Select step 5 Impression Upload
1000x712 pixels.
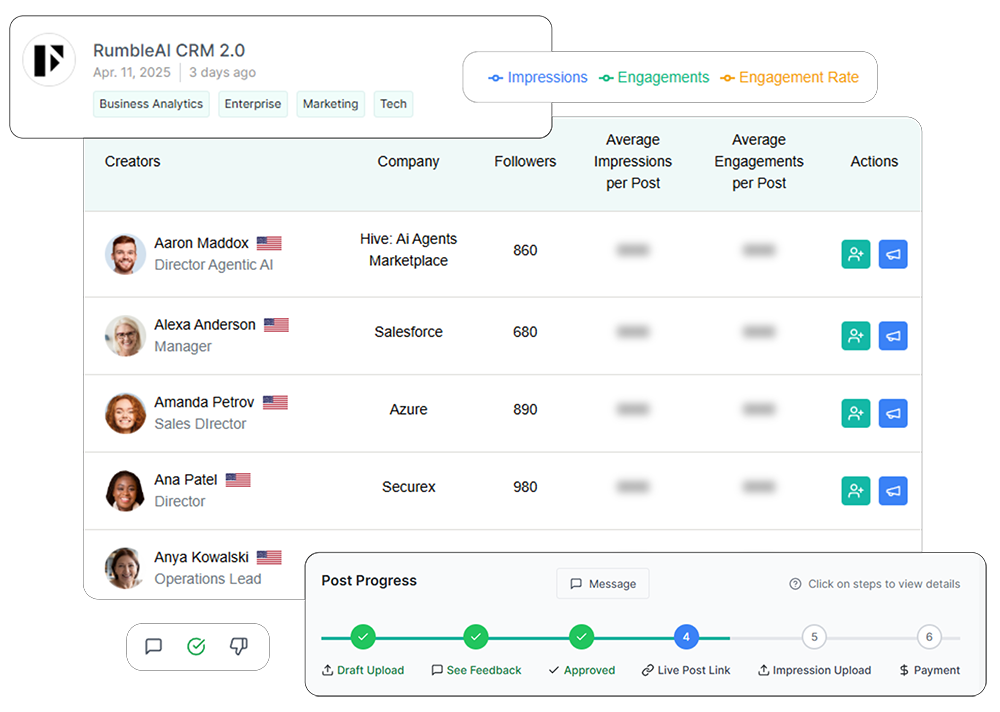pos(814,637)
